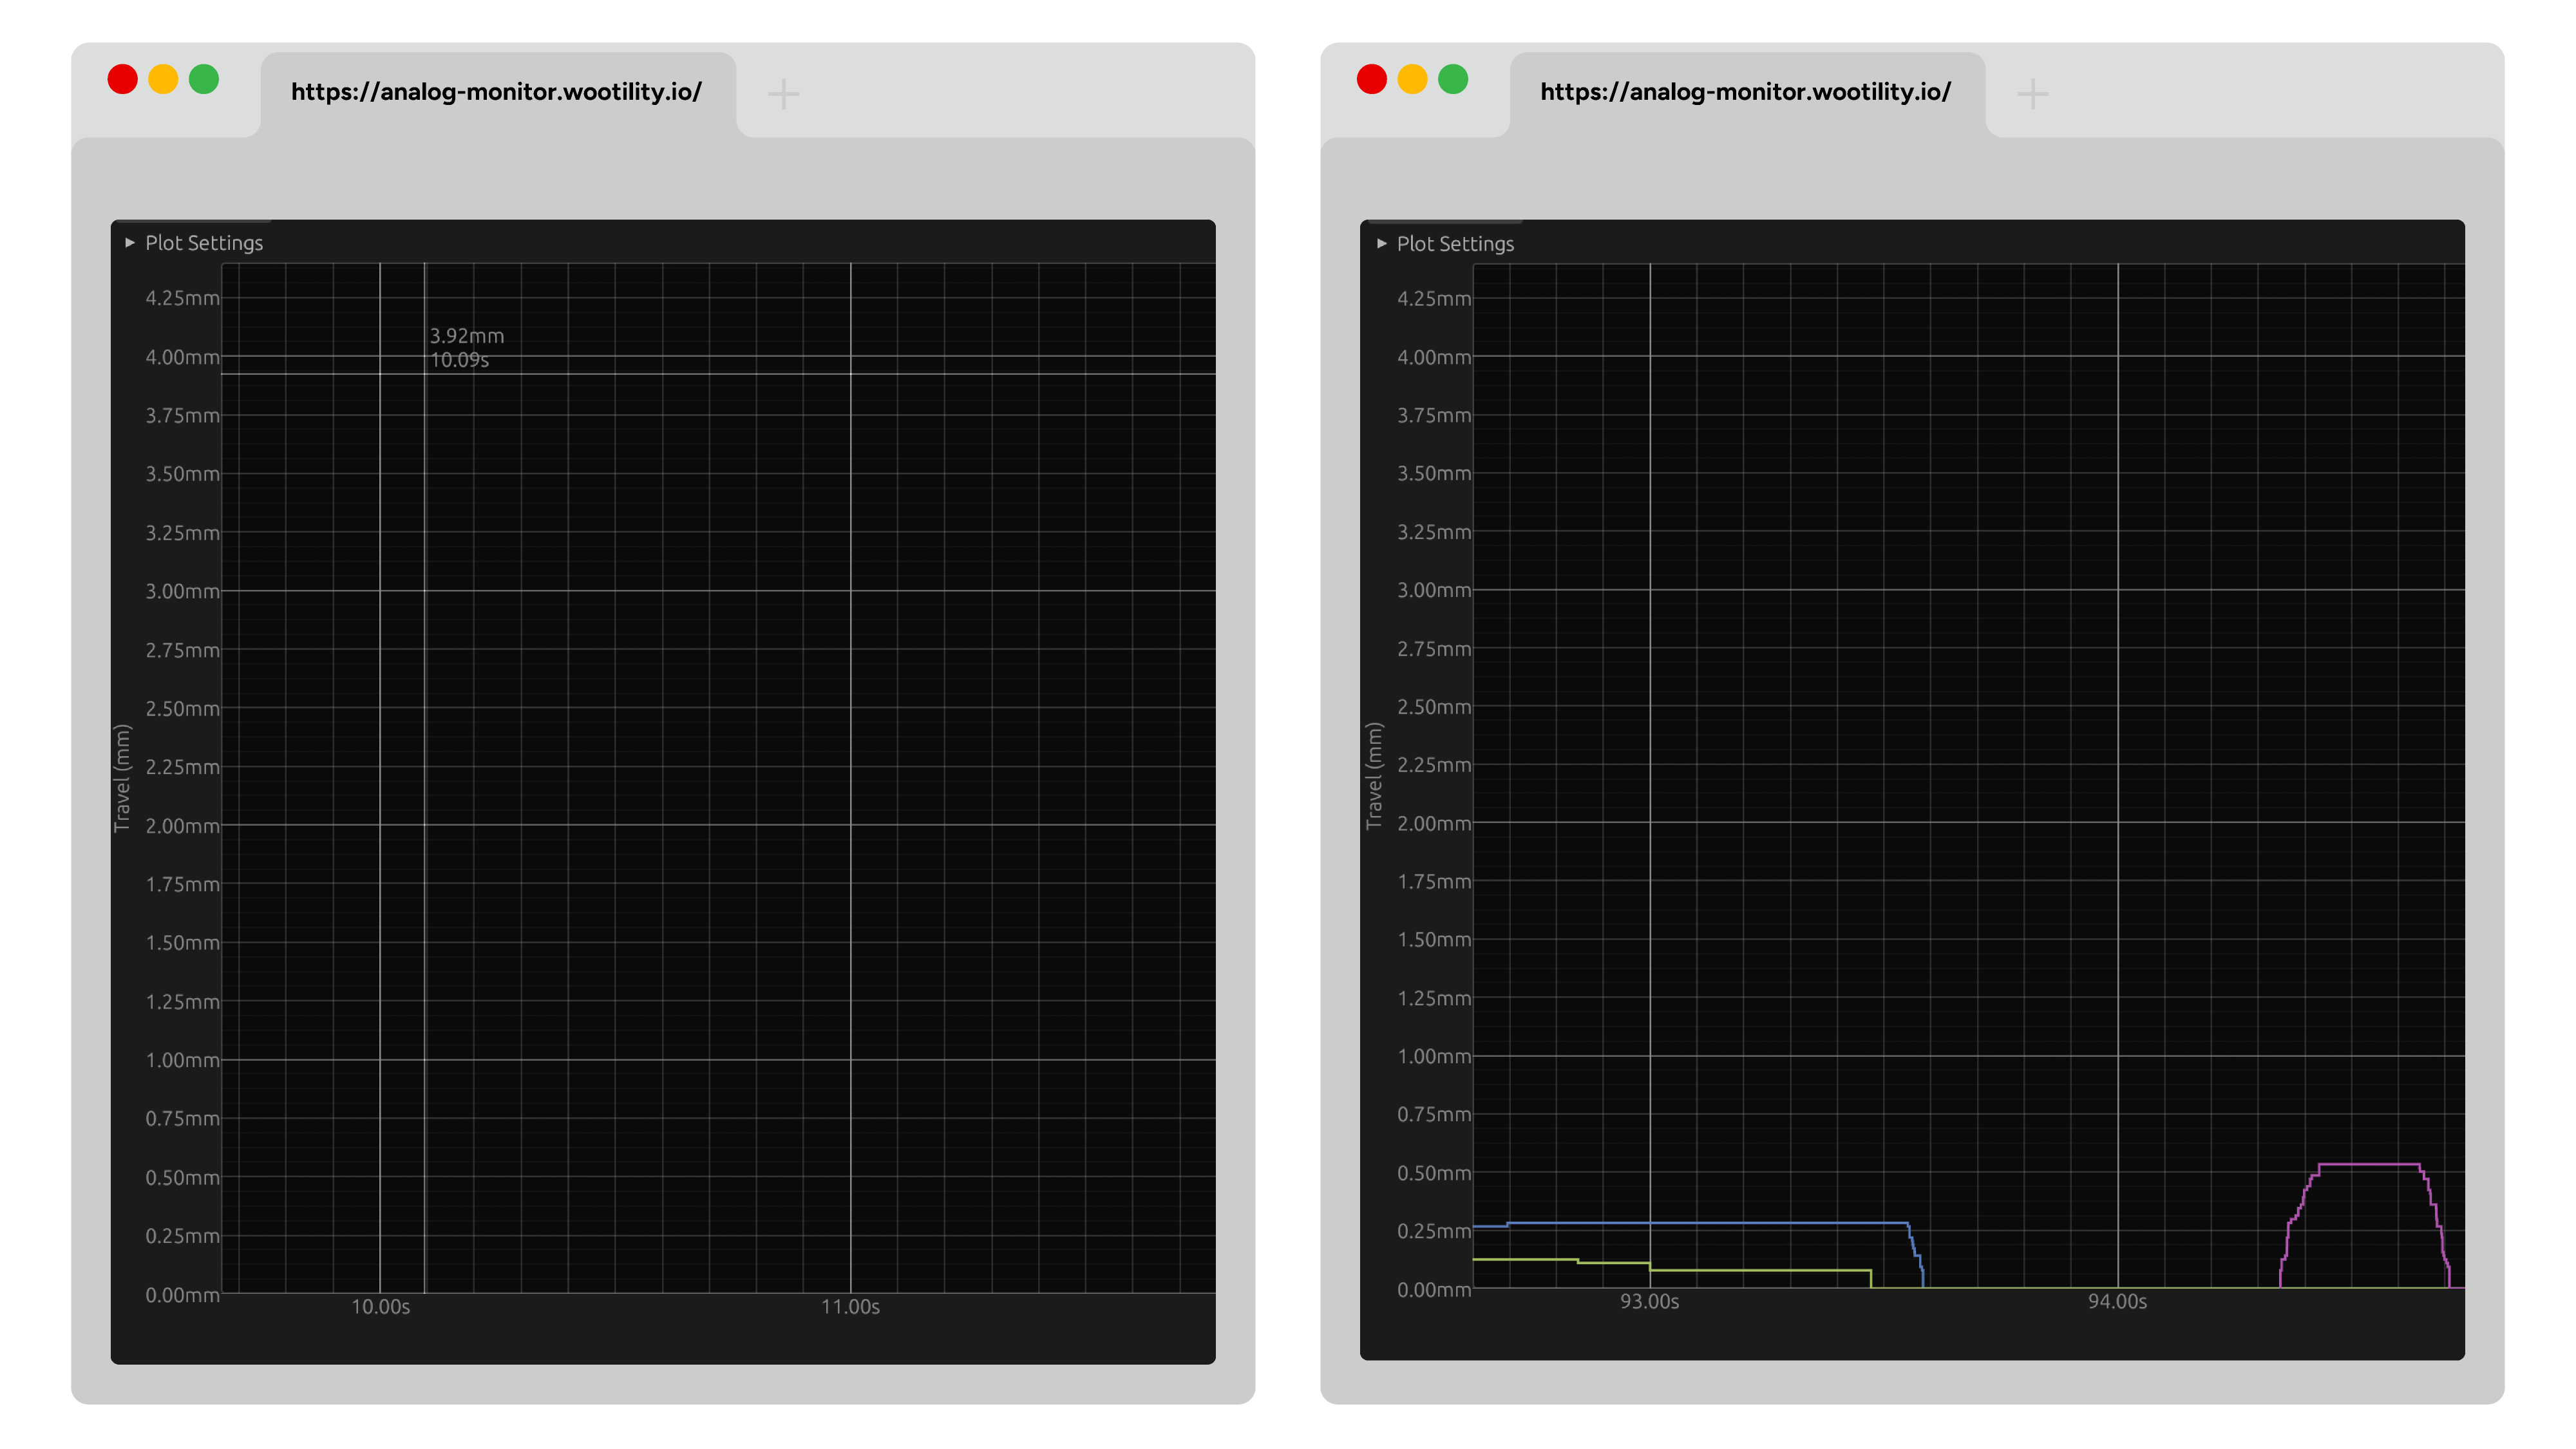Screen dimensions: 2576x1449
Task: Click the green trace line in right plot
Action: coord(1760,1270)
